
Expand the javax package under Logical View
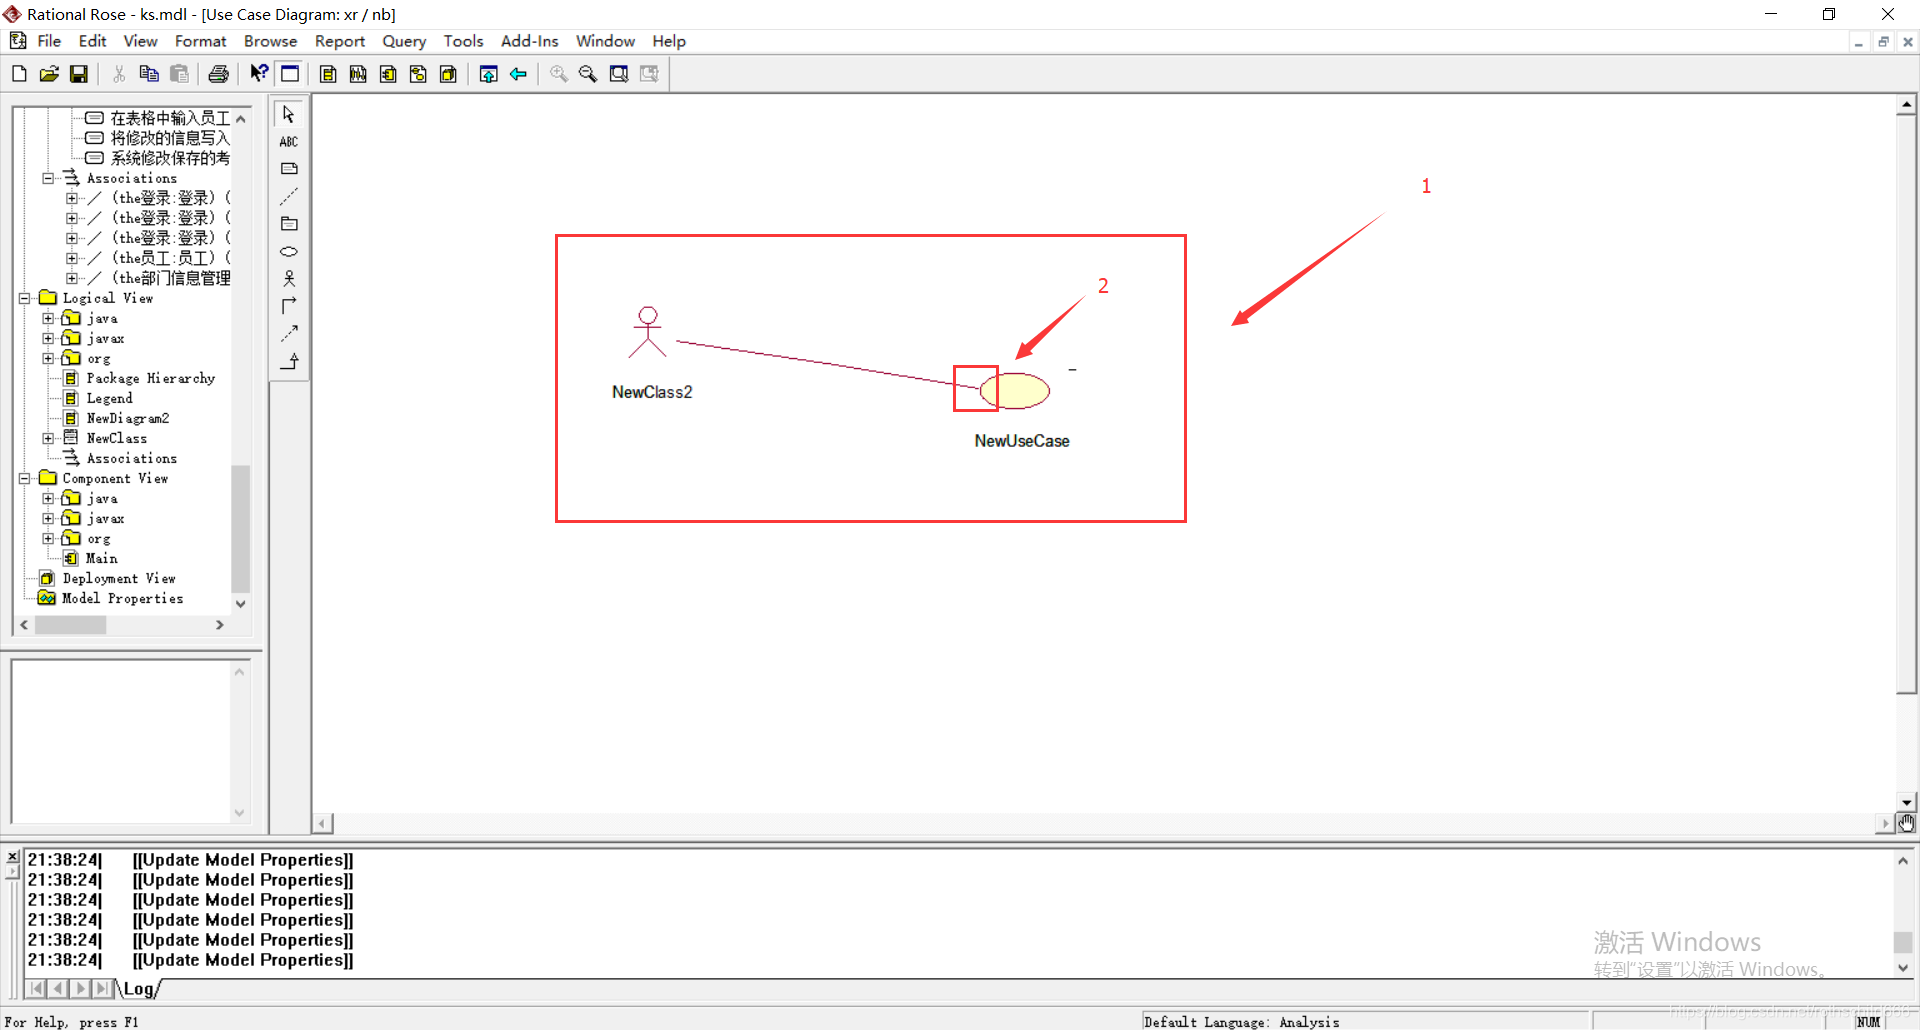click(x=48, y=338)
